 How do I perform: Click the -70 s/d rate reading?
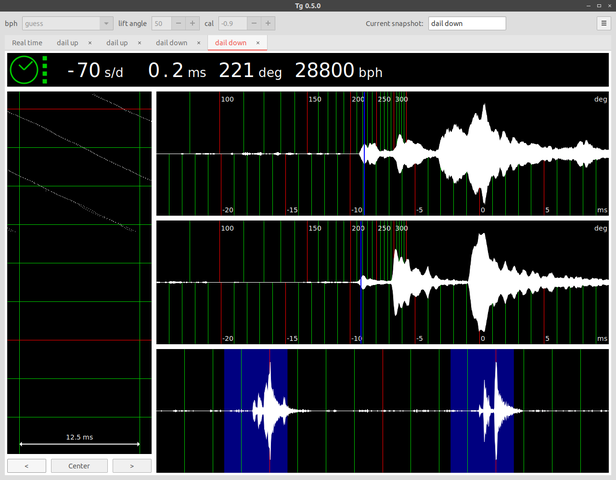(x=95, y=71)
